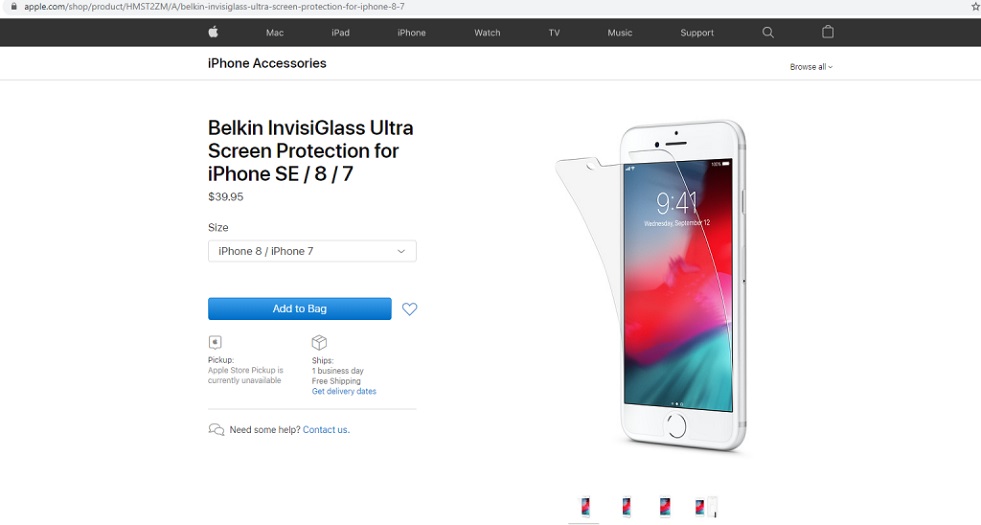Click the padlock site info icon

coord(14,6)
